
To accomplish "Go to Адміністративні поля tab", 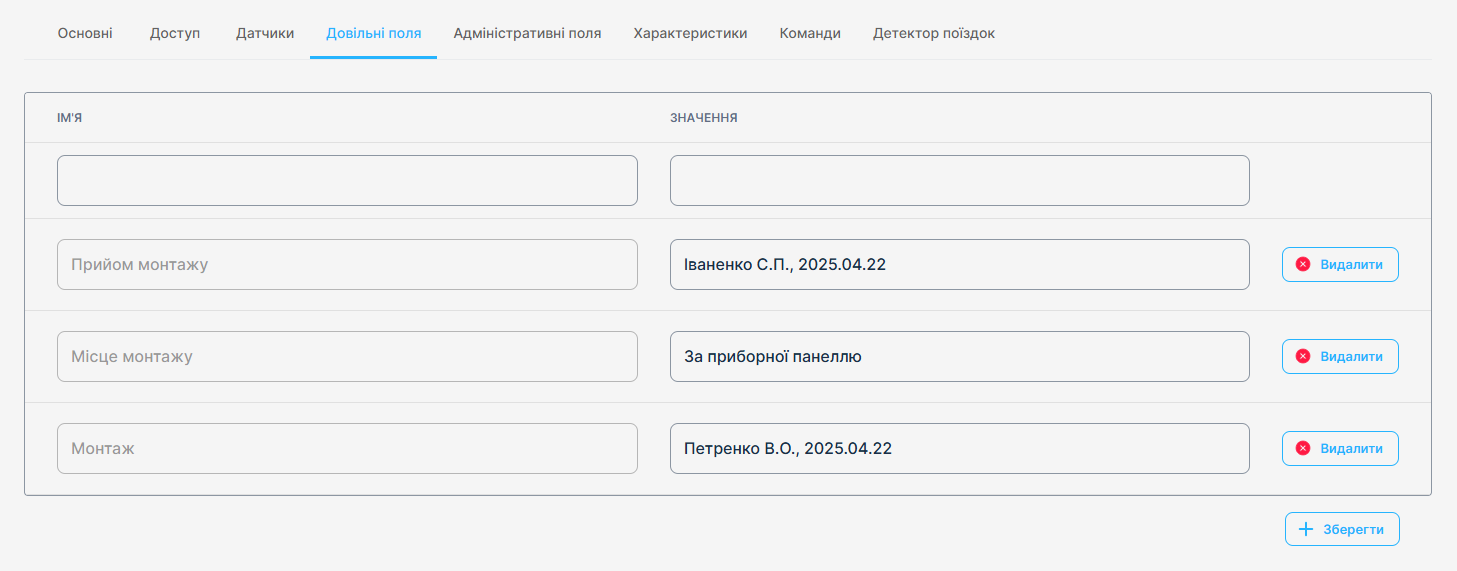I will [527, 33].
